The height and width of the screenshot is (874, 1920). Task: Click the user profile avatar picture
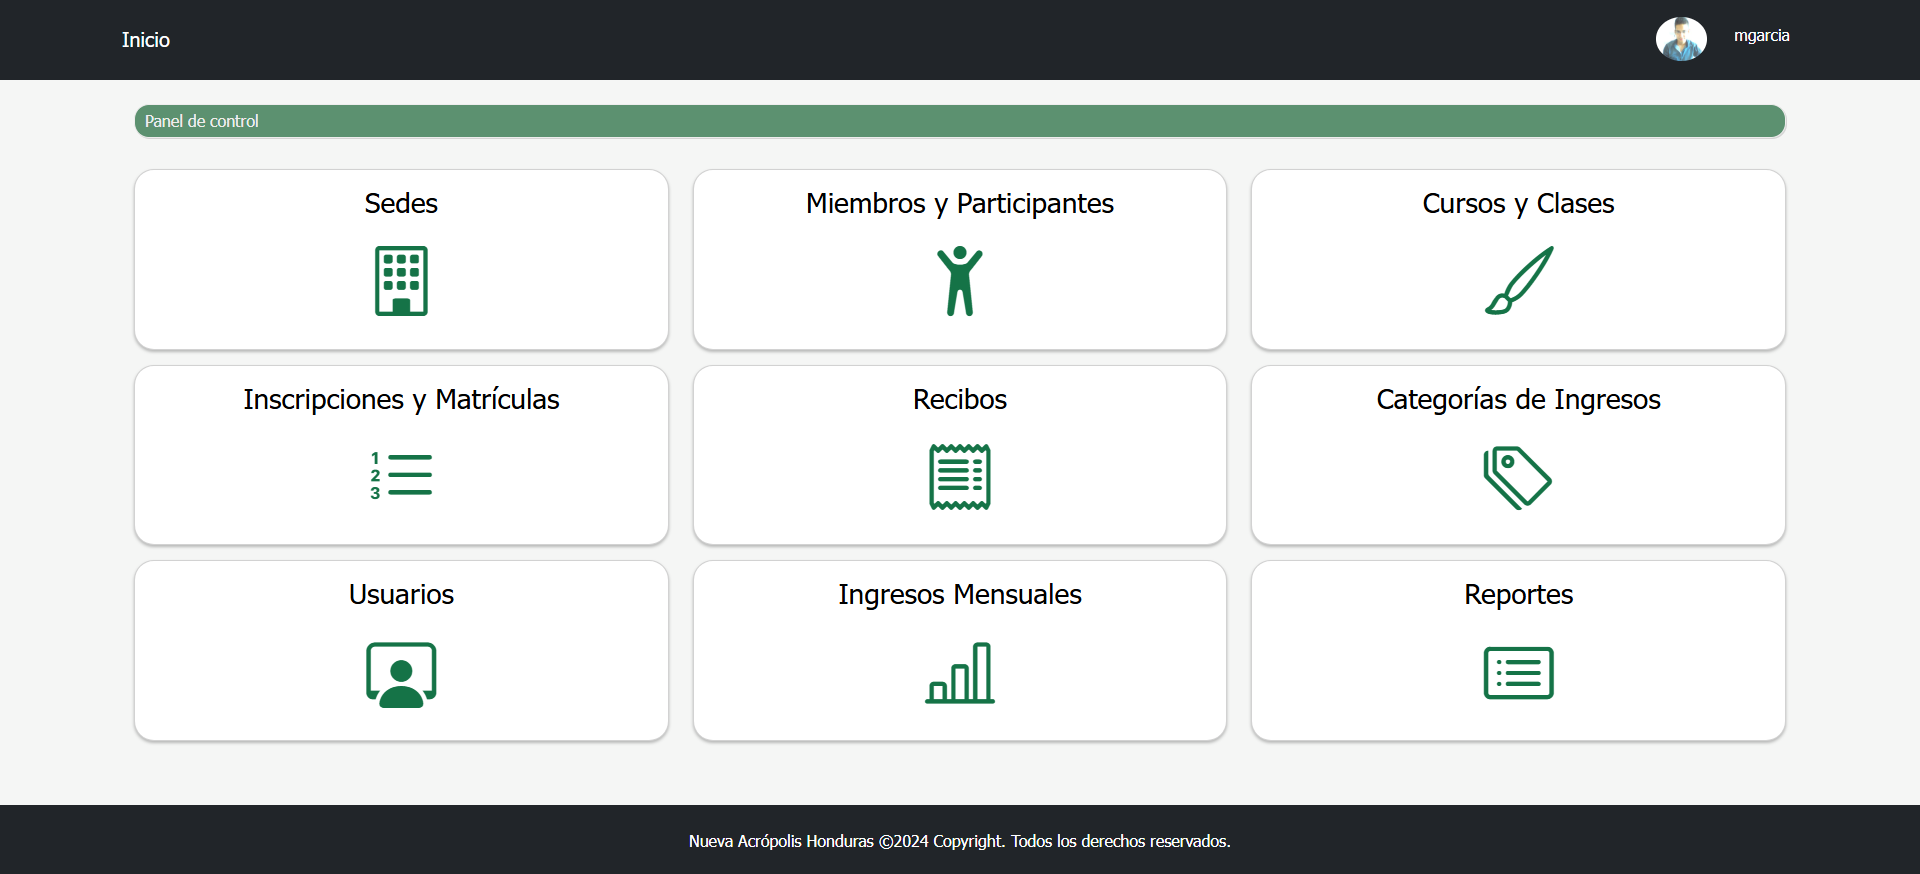click(x=1681, y=39)
